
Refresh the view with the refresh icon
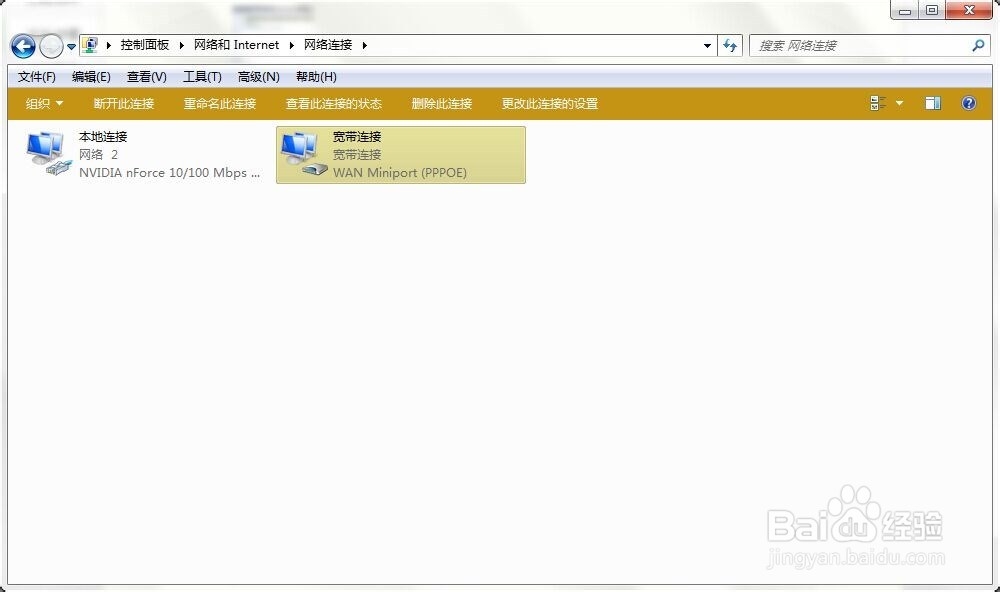(x=729, y=46)
